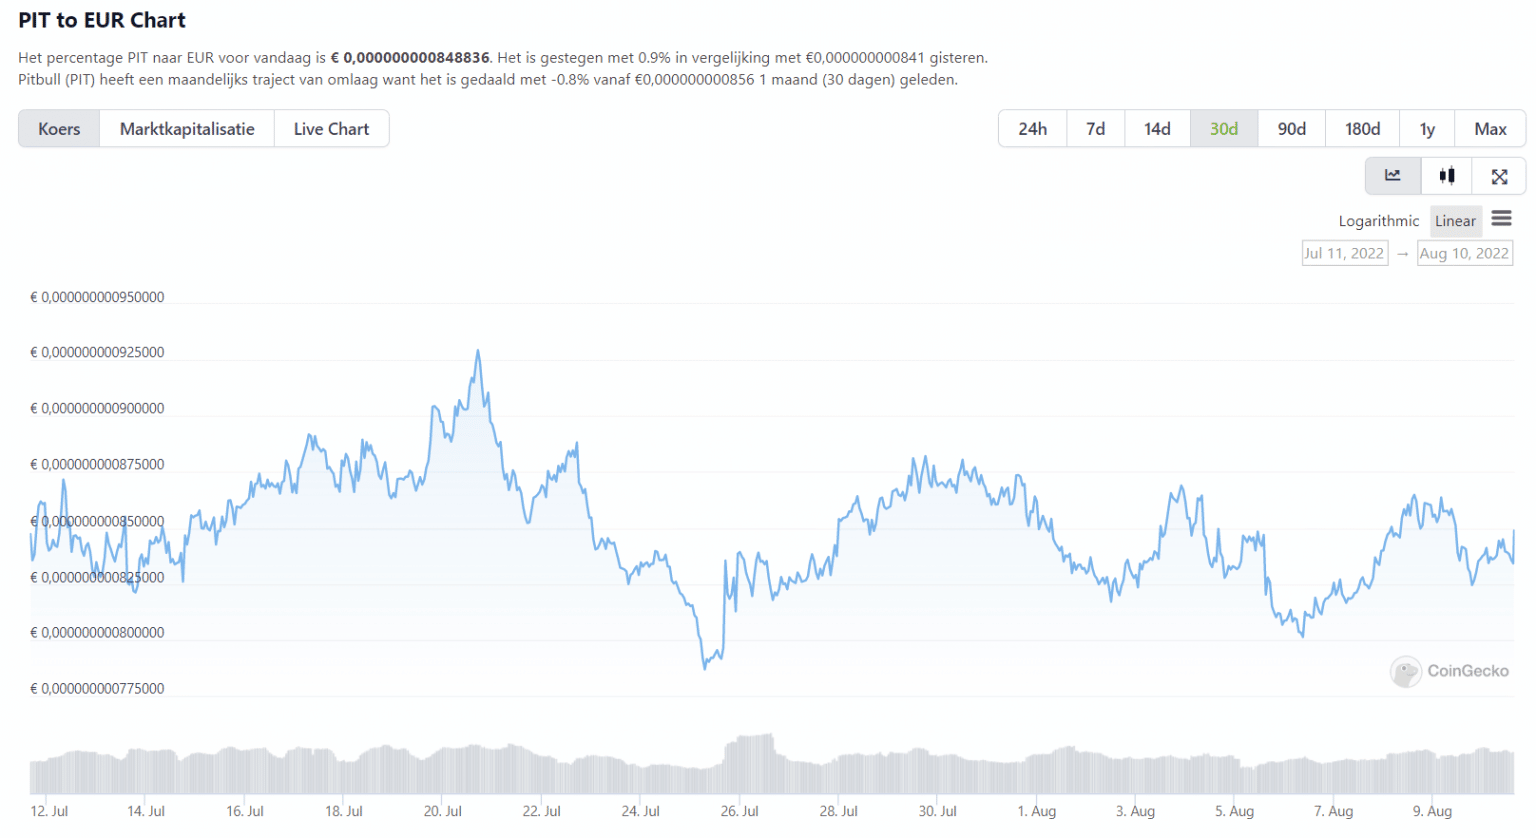
Task: Click x-axis label 20. Jul
Action: point(443,811)
